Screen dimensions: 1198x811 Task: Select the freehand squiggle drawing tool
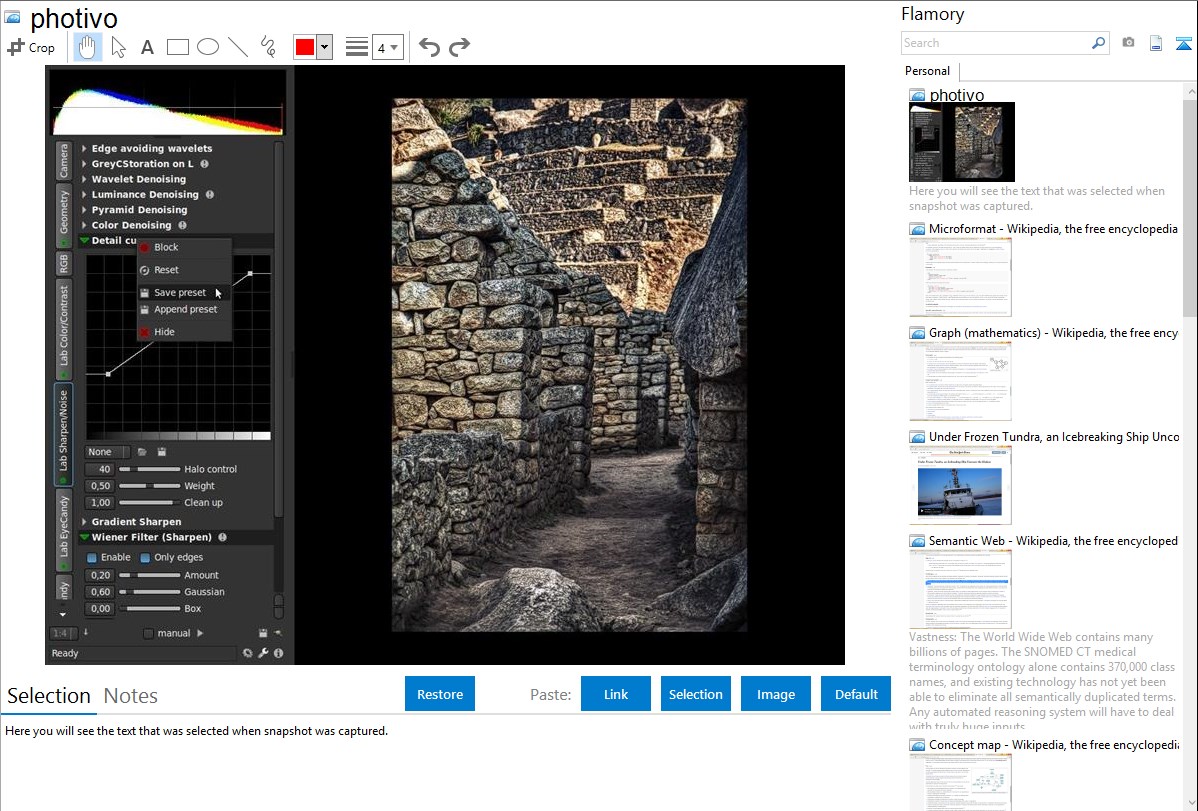(268, 47)
